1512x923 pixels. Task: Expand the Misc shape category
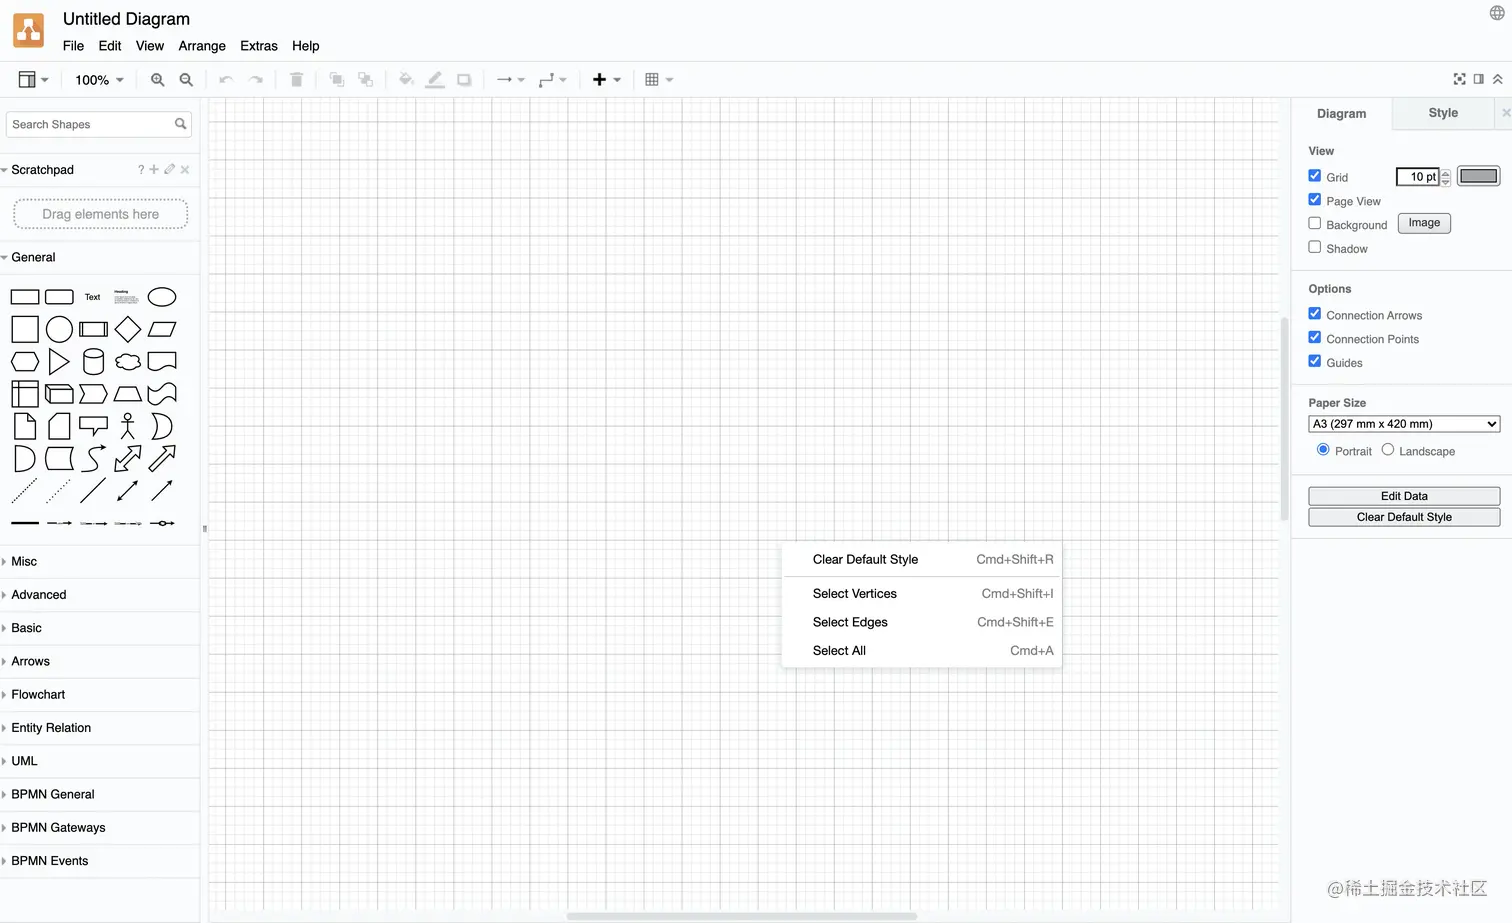(x=100, y=562)
